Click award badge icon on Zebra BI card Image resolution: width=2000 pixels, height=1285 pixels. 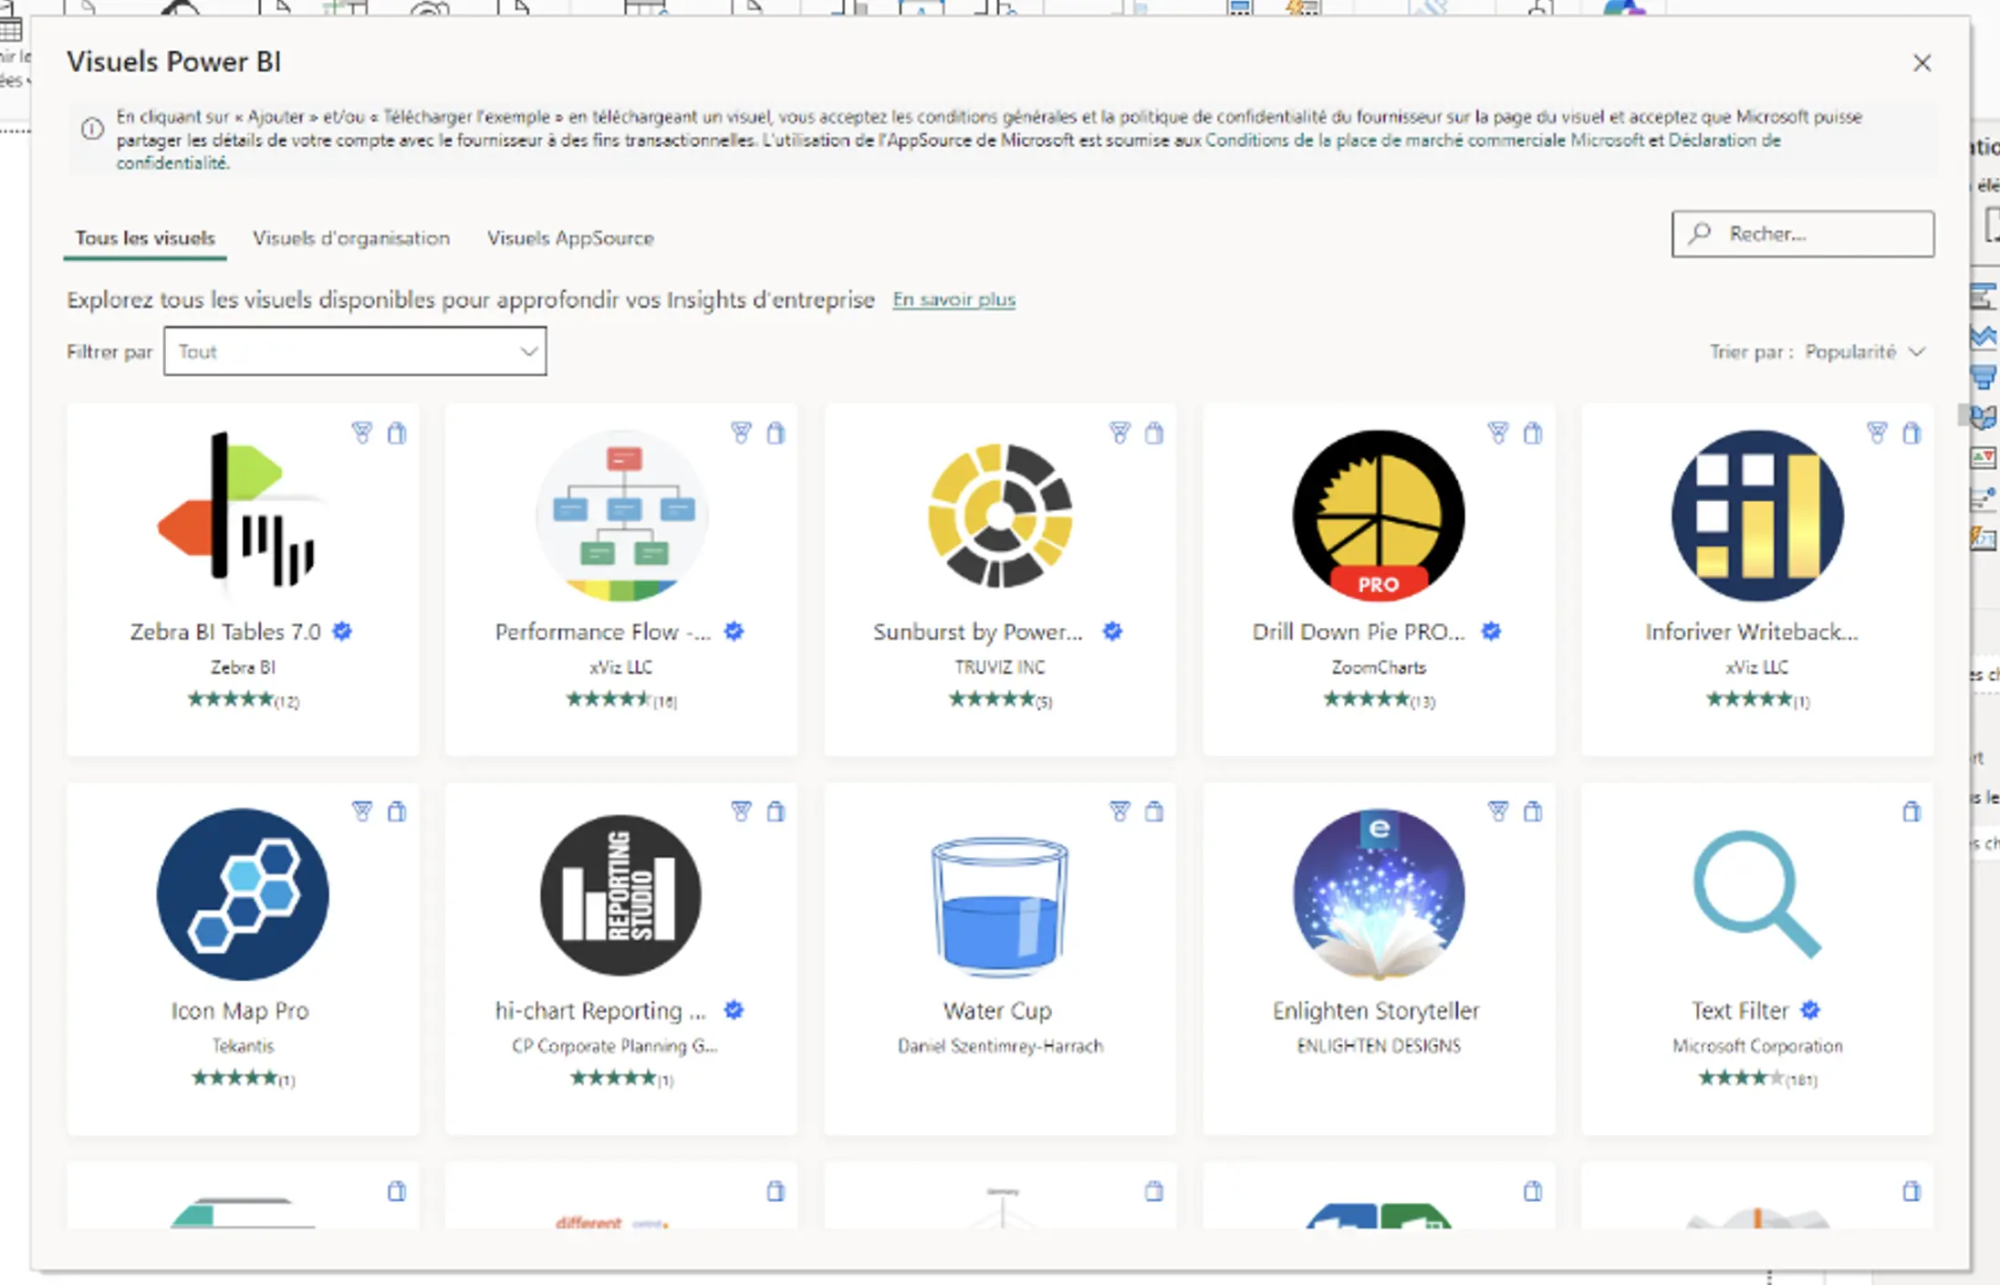tap(362, 433)
